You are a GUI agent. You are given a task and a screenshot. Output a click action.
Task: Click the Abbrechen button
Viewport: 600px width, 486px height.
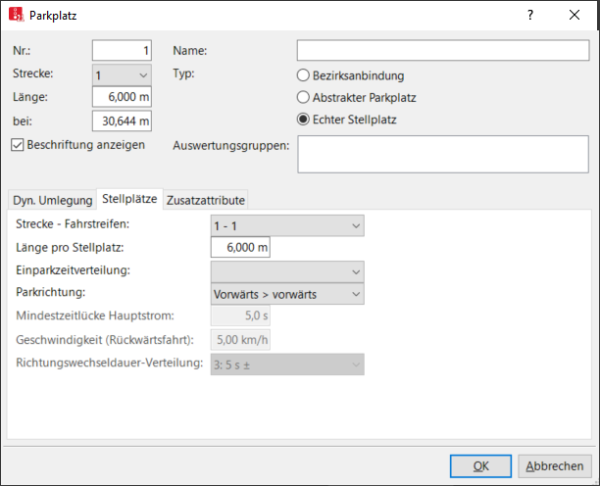coord(554,466)
